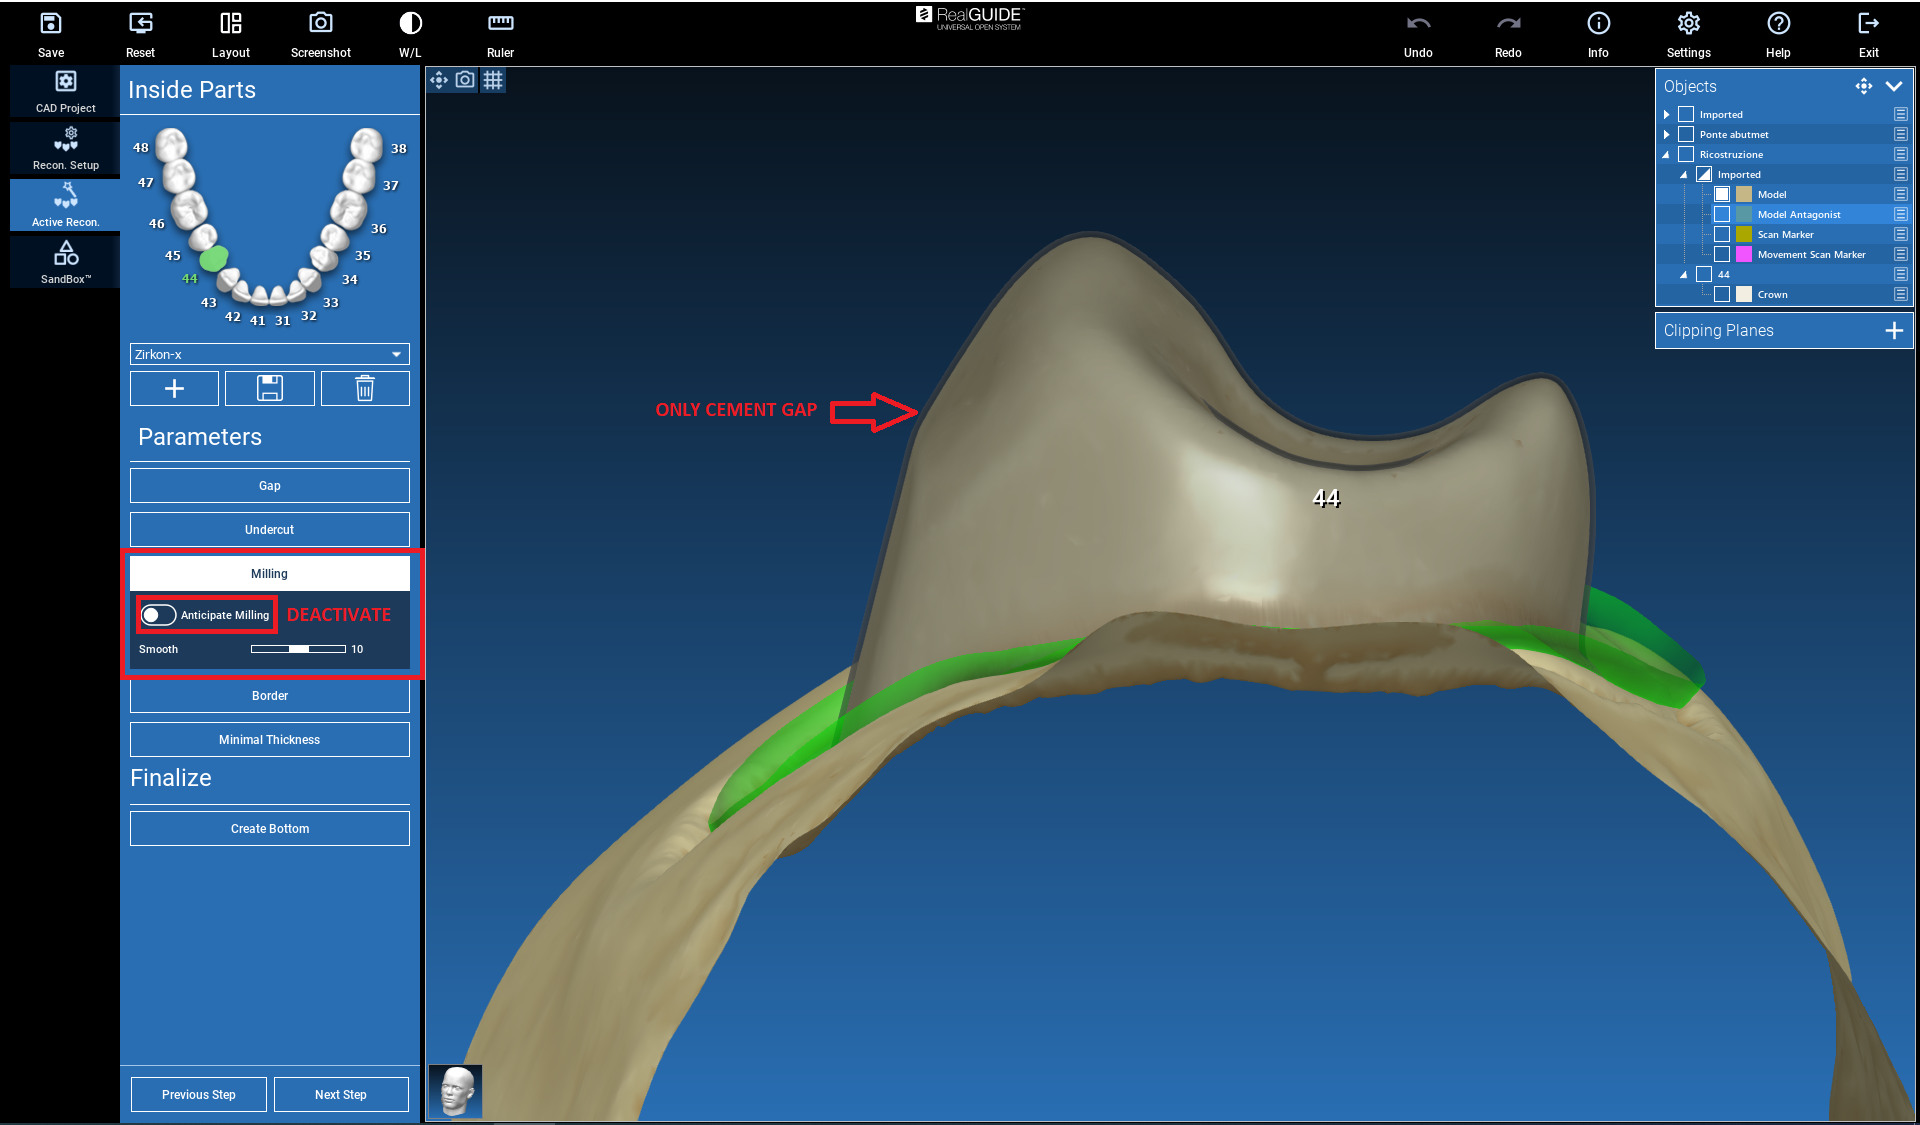Check the Model Antagonist visibility checkbox

click(x=1722, y=214)
